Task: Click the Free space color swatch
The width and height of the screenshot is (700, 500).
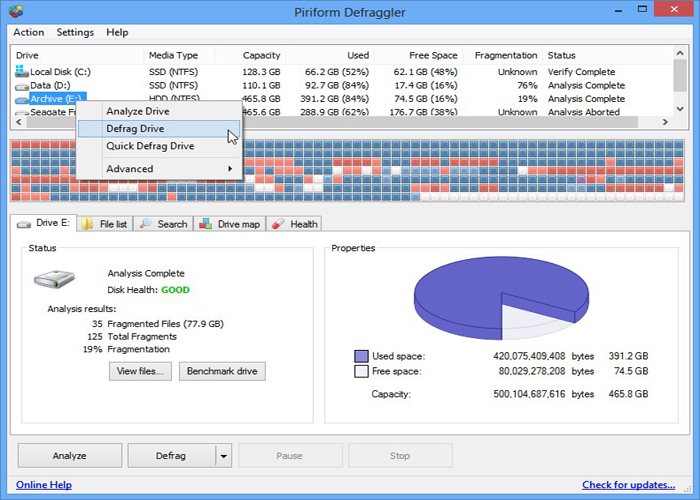Action: 361,371
